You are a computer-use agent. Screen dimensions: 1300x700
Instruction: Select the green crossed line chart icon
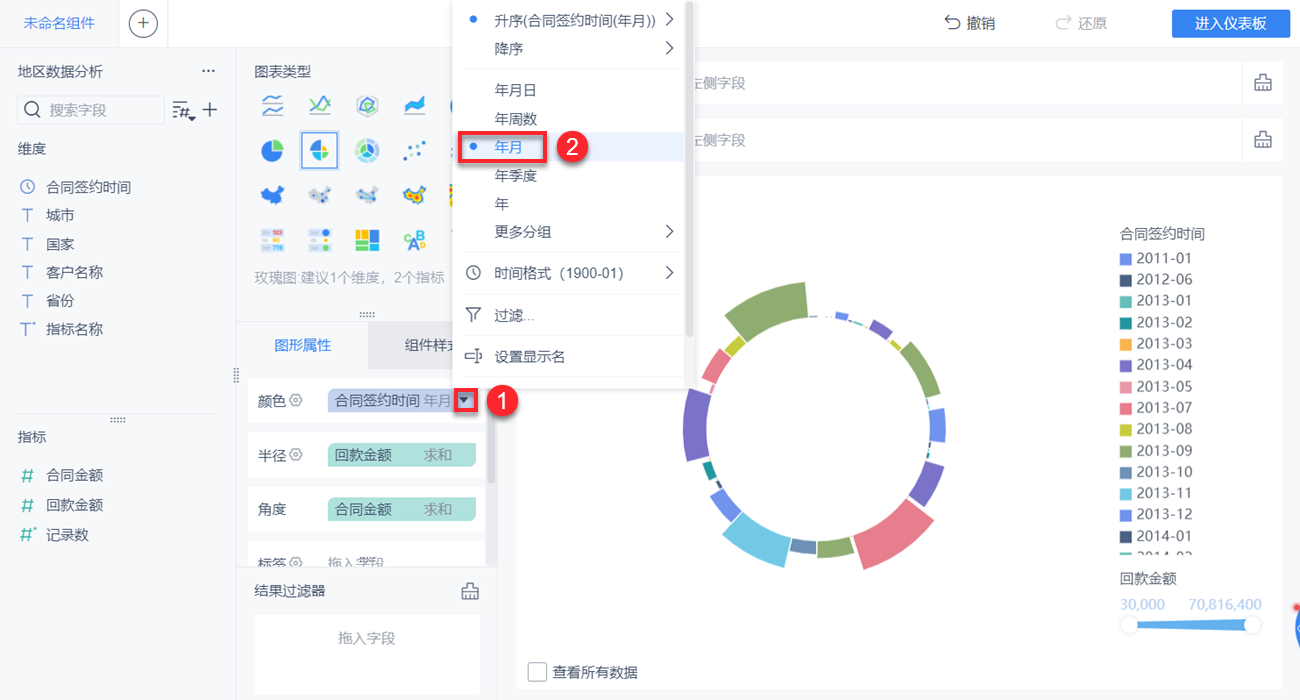[x=320, y=105]
